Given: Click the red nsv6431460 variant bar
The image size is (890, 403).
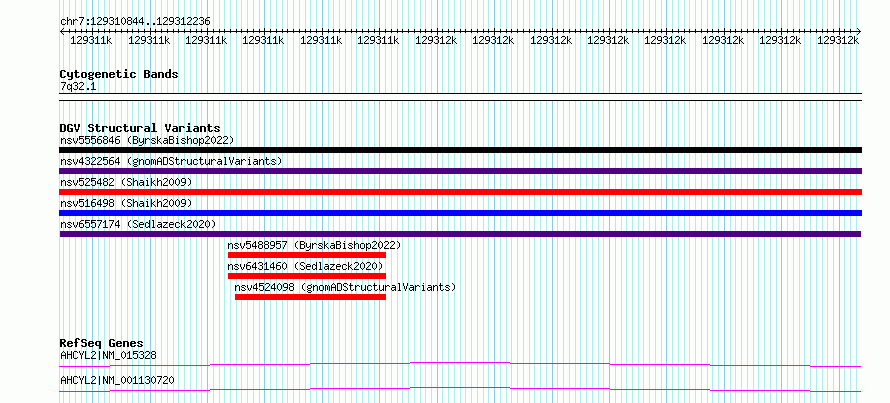Looking at the screenshot, I should (x=307, y=276).
